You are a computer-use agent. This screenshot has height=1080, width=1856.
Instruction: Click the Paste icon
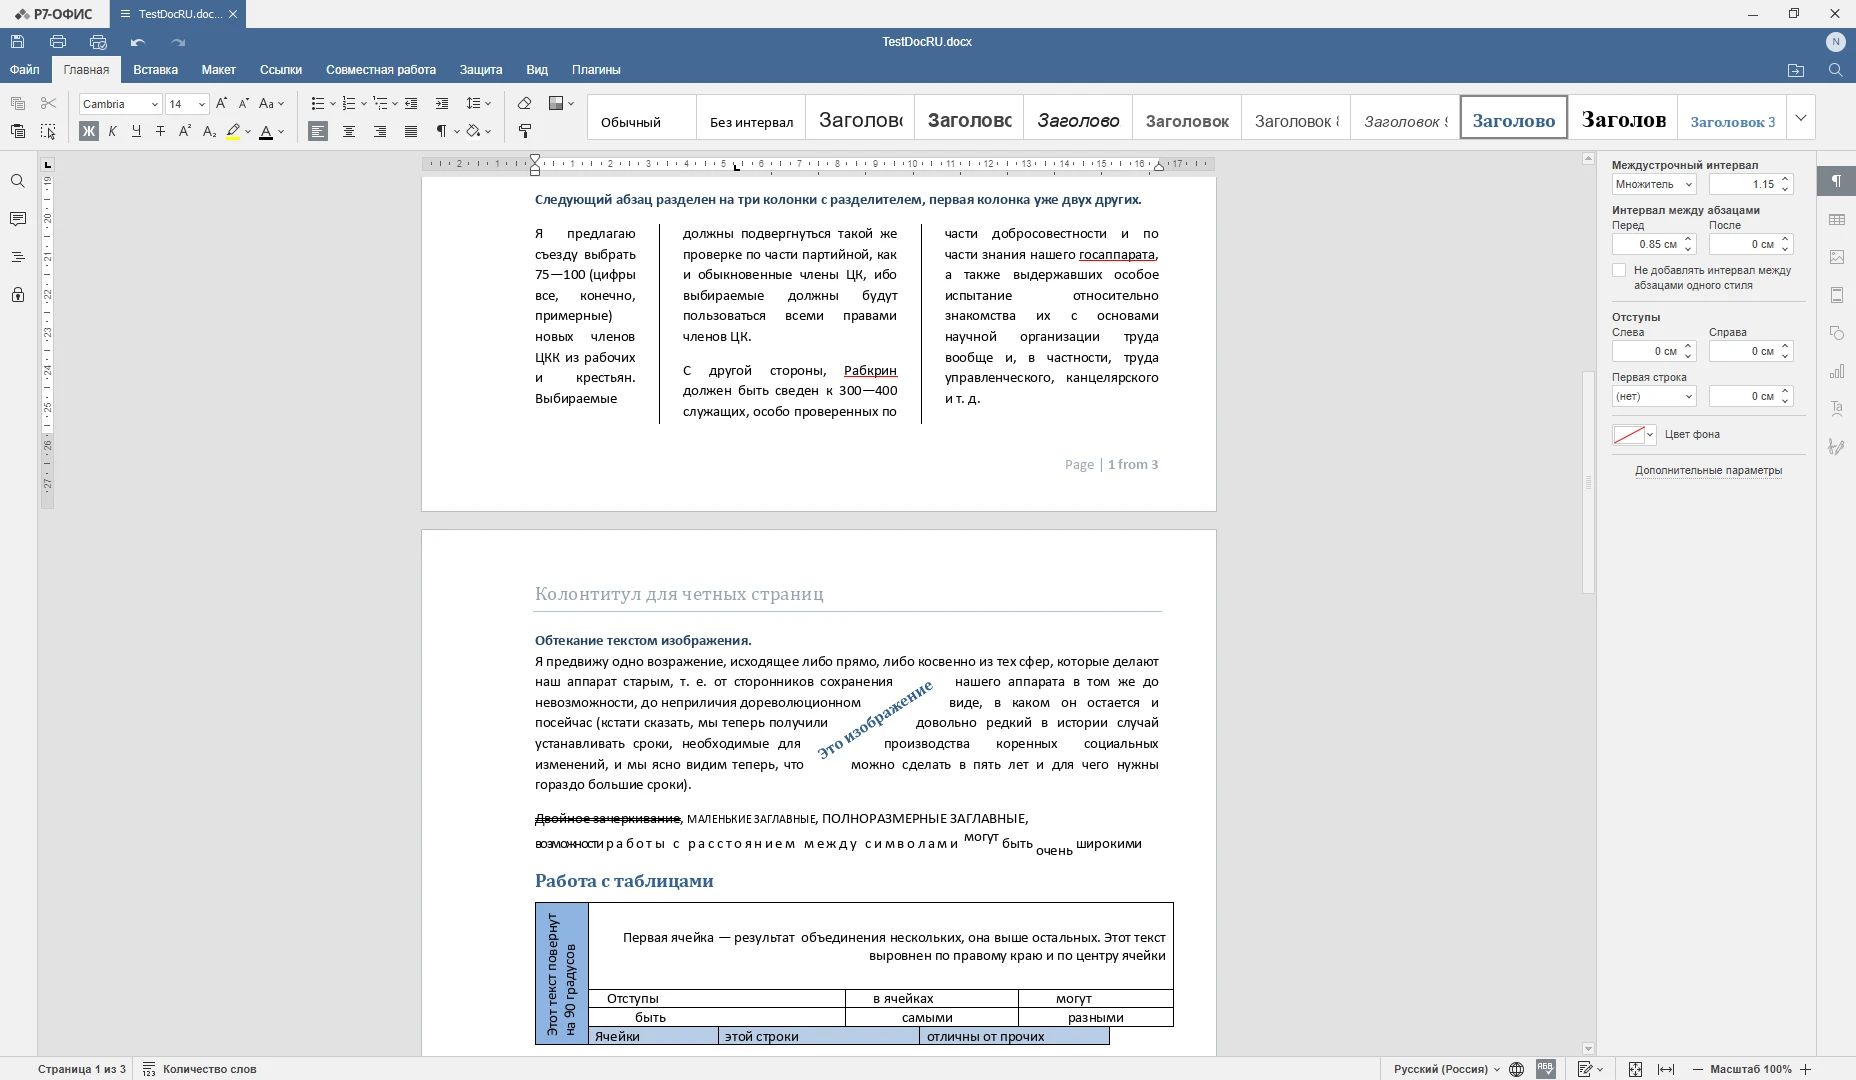(17, 131)
